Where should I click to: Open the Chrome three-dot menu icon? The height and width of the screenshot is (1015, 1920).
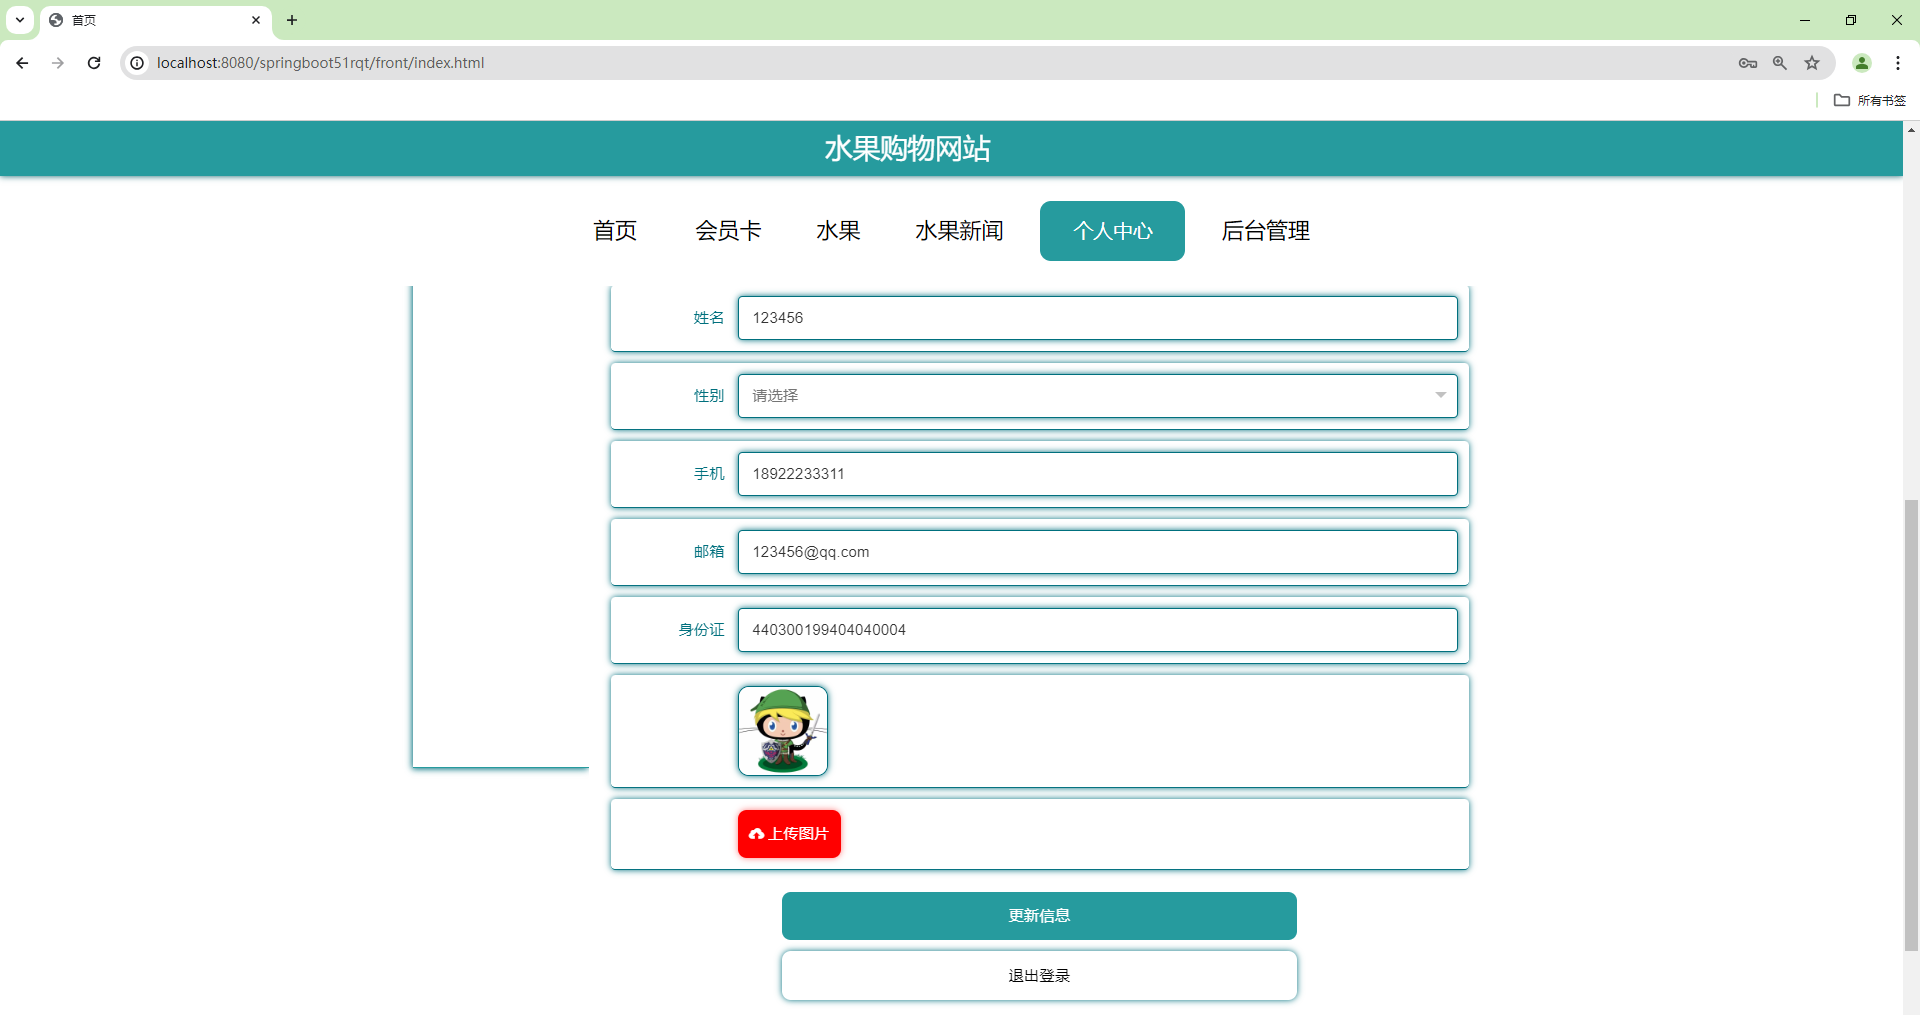[x=1899, y=62]
